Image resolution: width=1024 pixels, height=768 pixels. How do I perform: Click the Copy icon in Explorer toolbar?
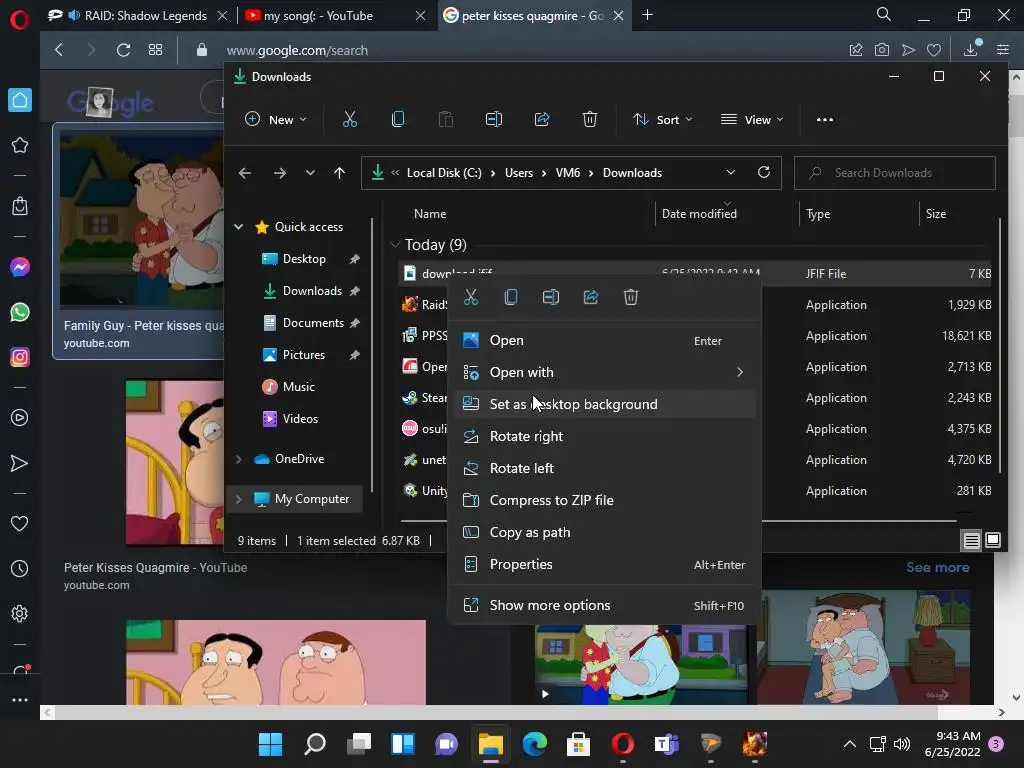tap(398, 120)
